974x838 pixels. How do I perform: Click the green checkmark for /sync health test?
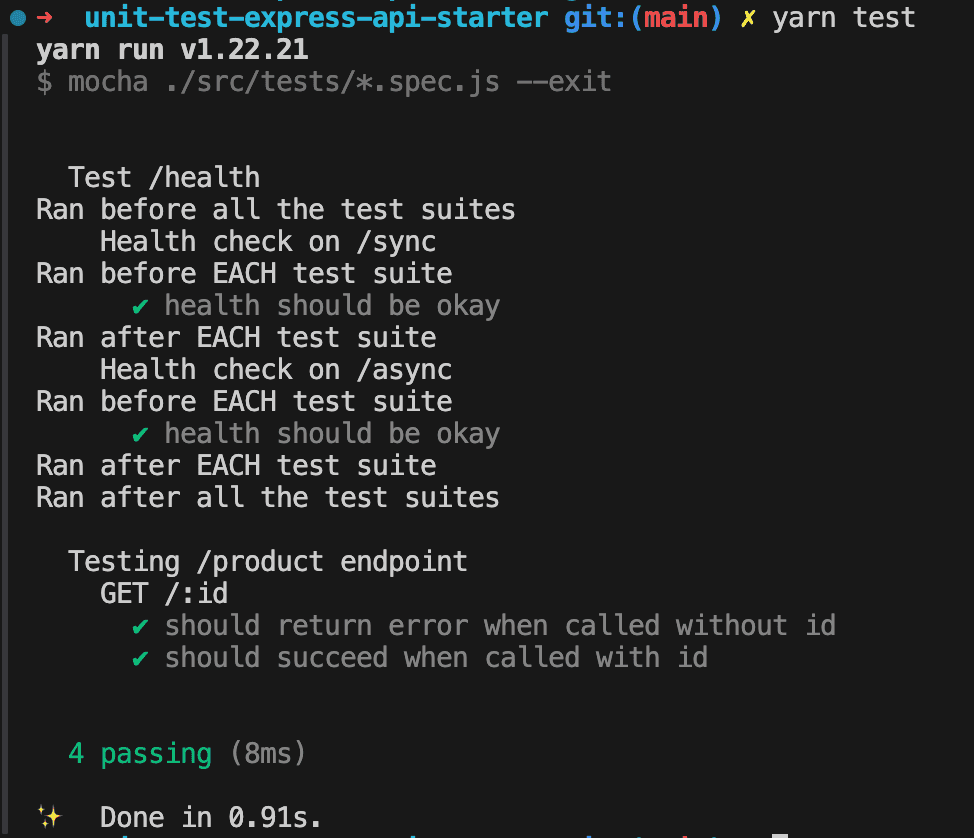(140, 306)
